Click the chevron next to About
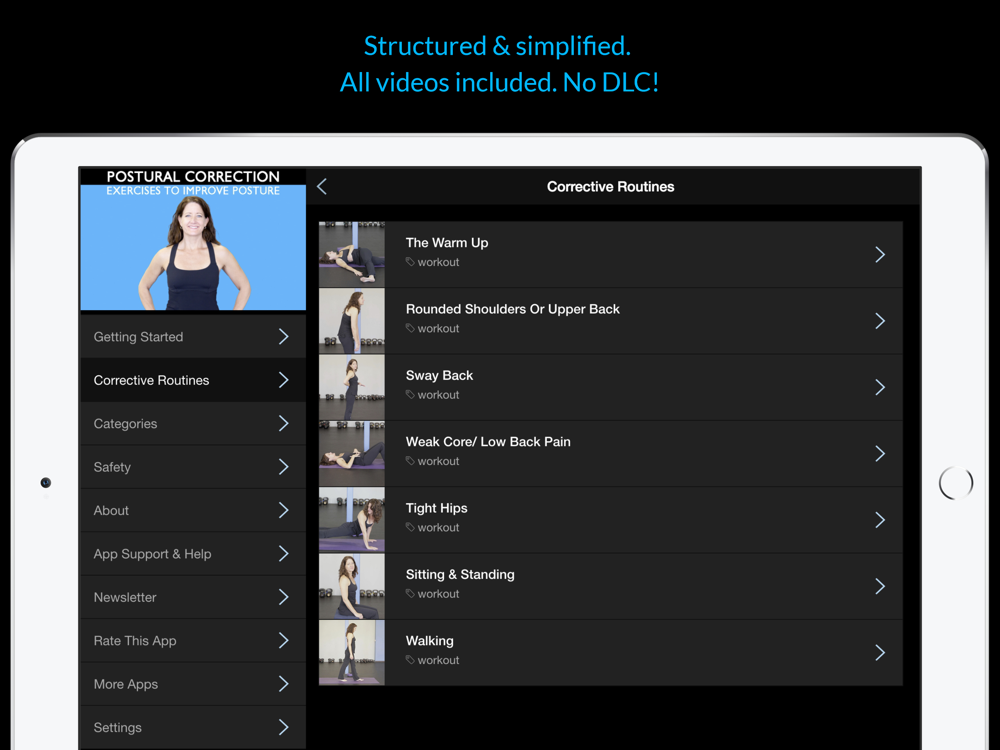This screenshot has width=1000, height=750. pos(284,510)
